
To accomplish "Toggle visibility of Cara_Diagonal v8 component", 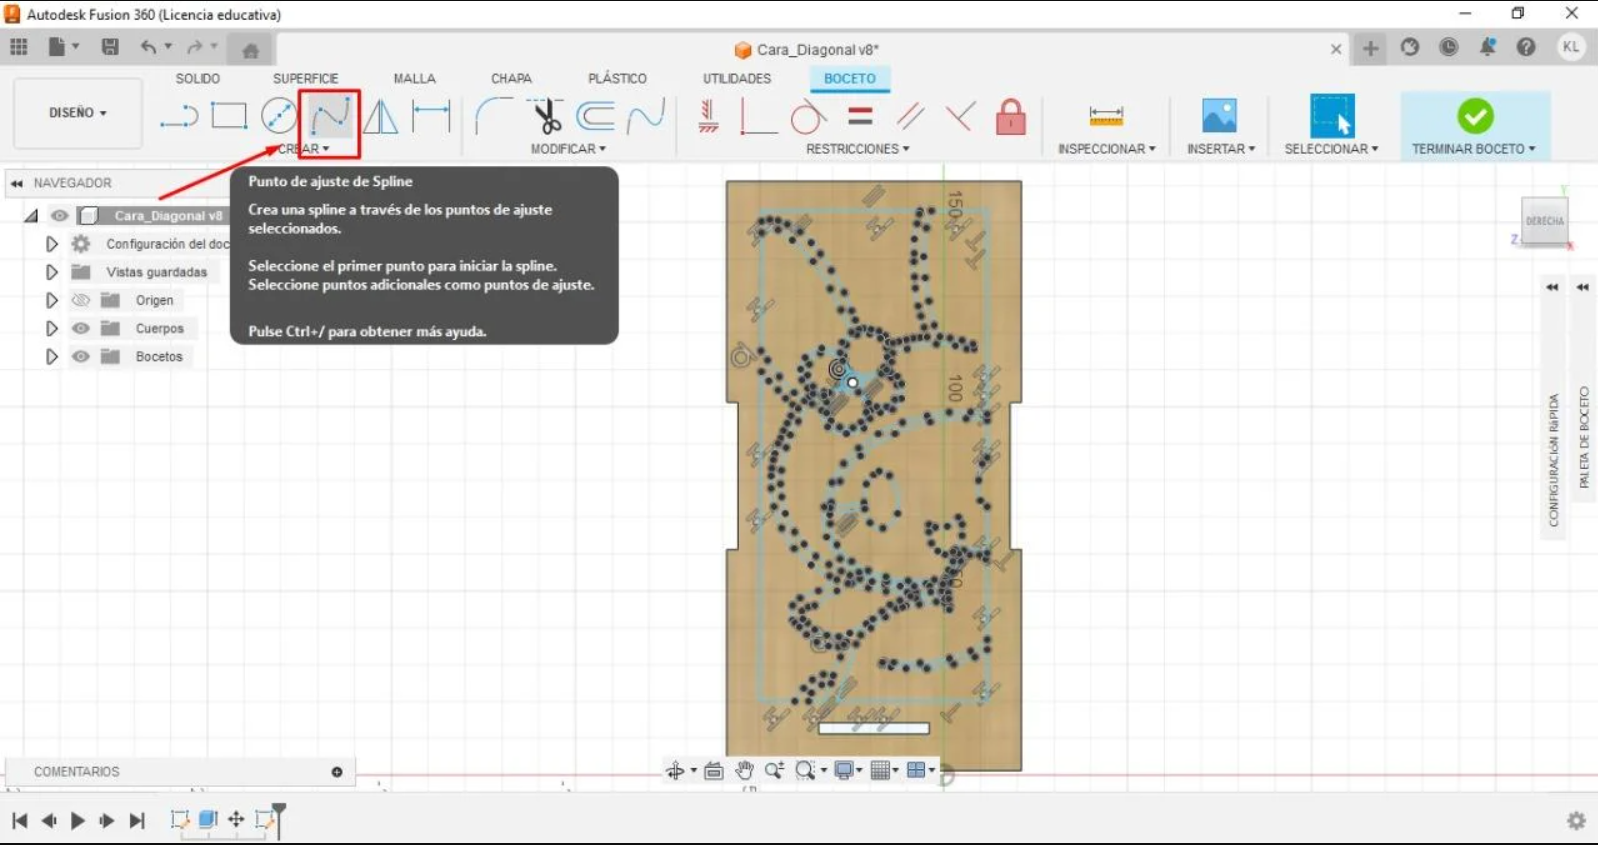I will 60,215.
